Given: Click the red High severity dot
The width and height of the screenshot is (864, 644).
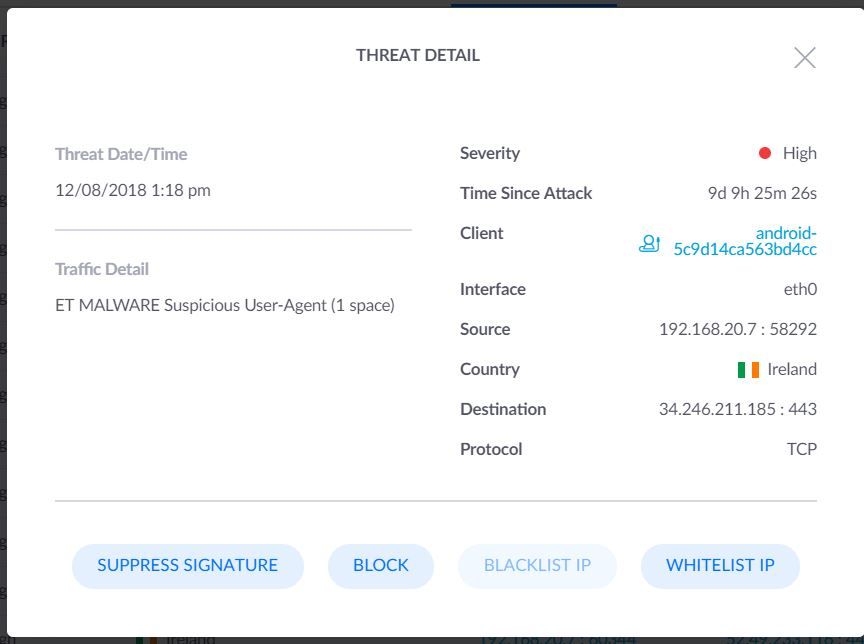Looking at the screenshot, I should (765, 153).
